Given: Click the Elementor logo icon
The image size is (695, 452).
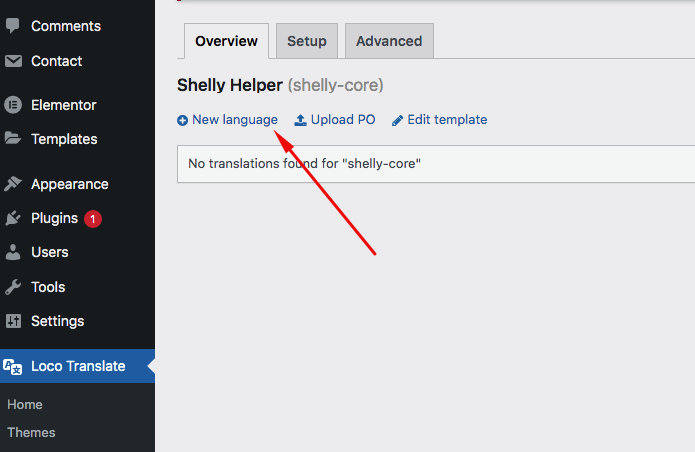Looking at the screenshot, I should pos(13,105).
